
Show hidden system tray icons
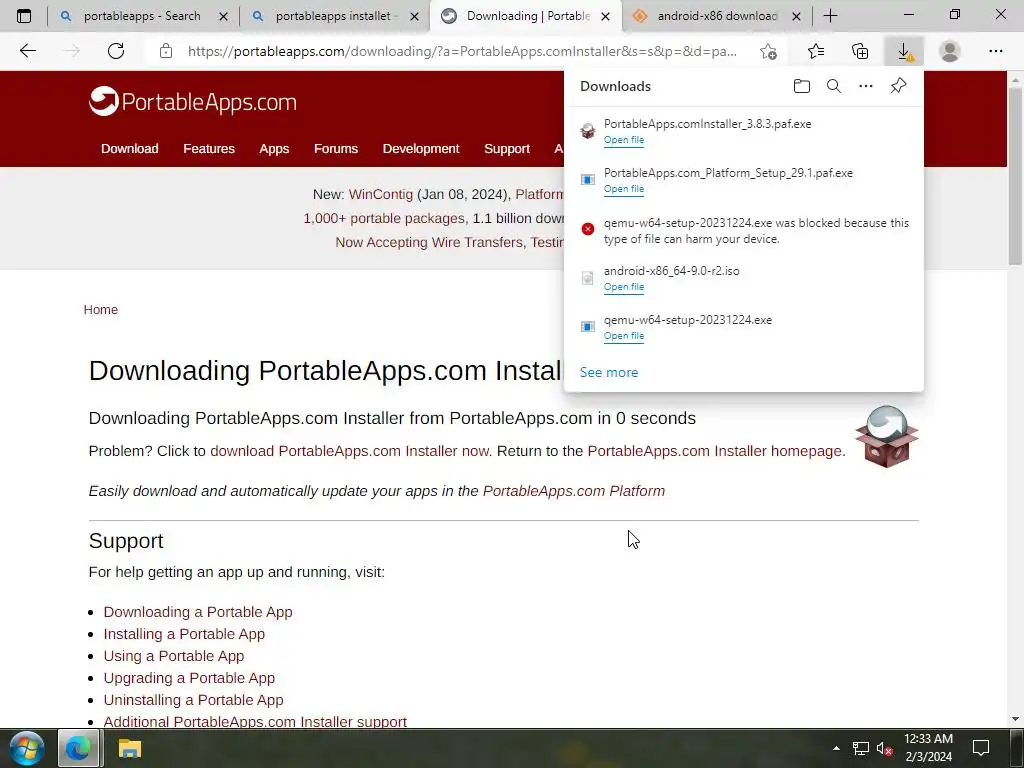836,748
